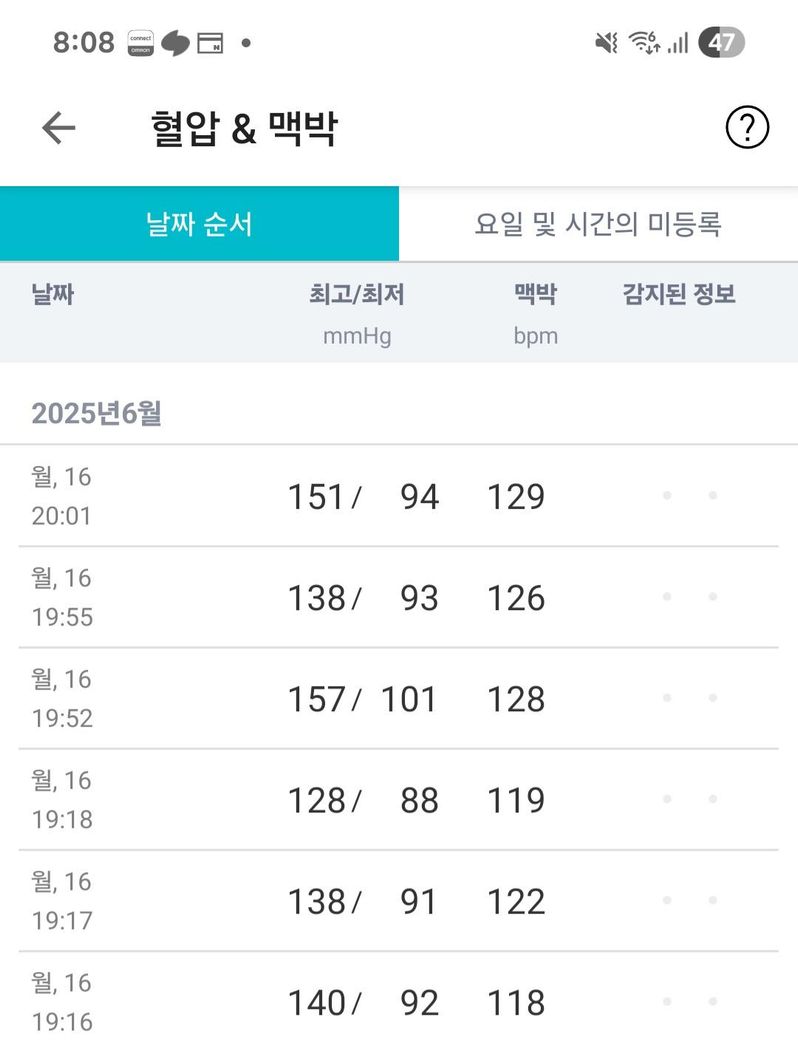Open the help question mark icon
This screenshot has width=798, height=1040.
point(746,128)
